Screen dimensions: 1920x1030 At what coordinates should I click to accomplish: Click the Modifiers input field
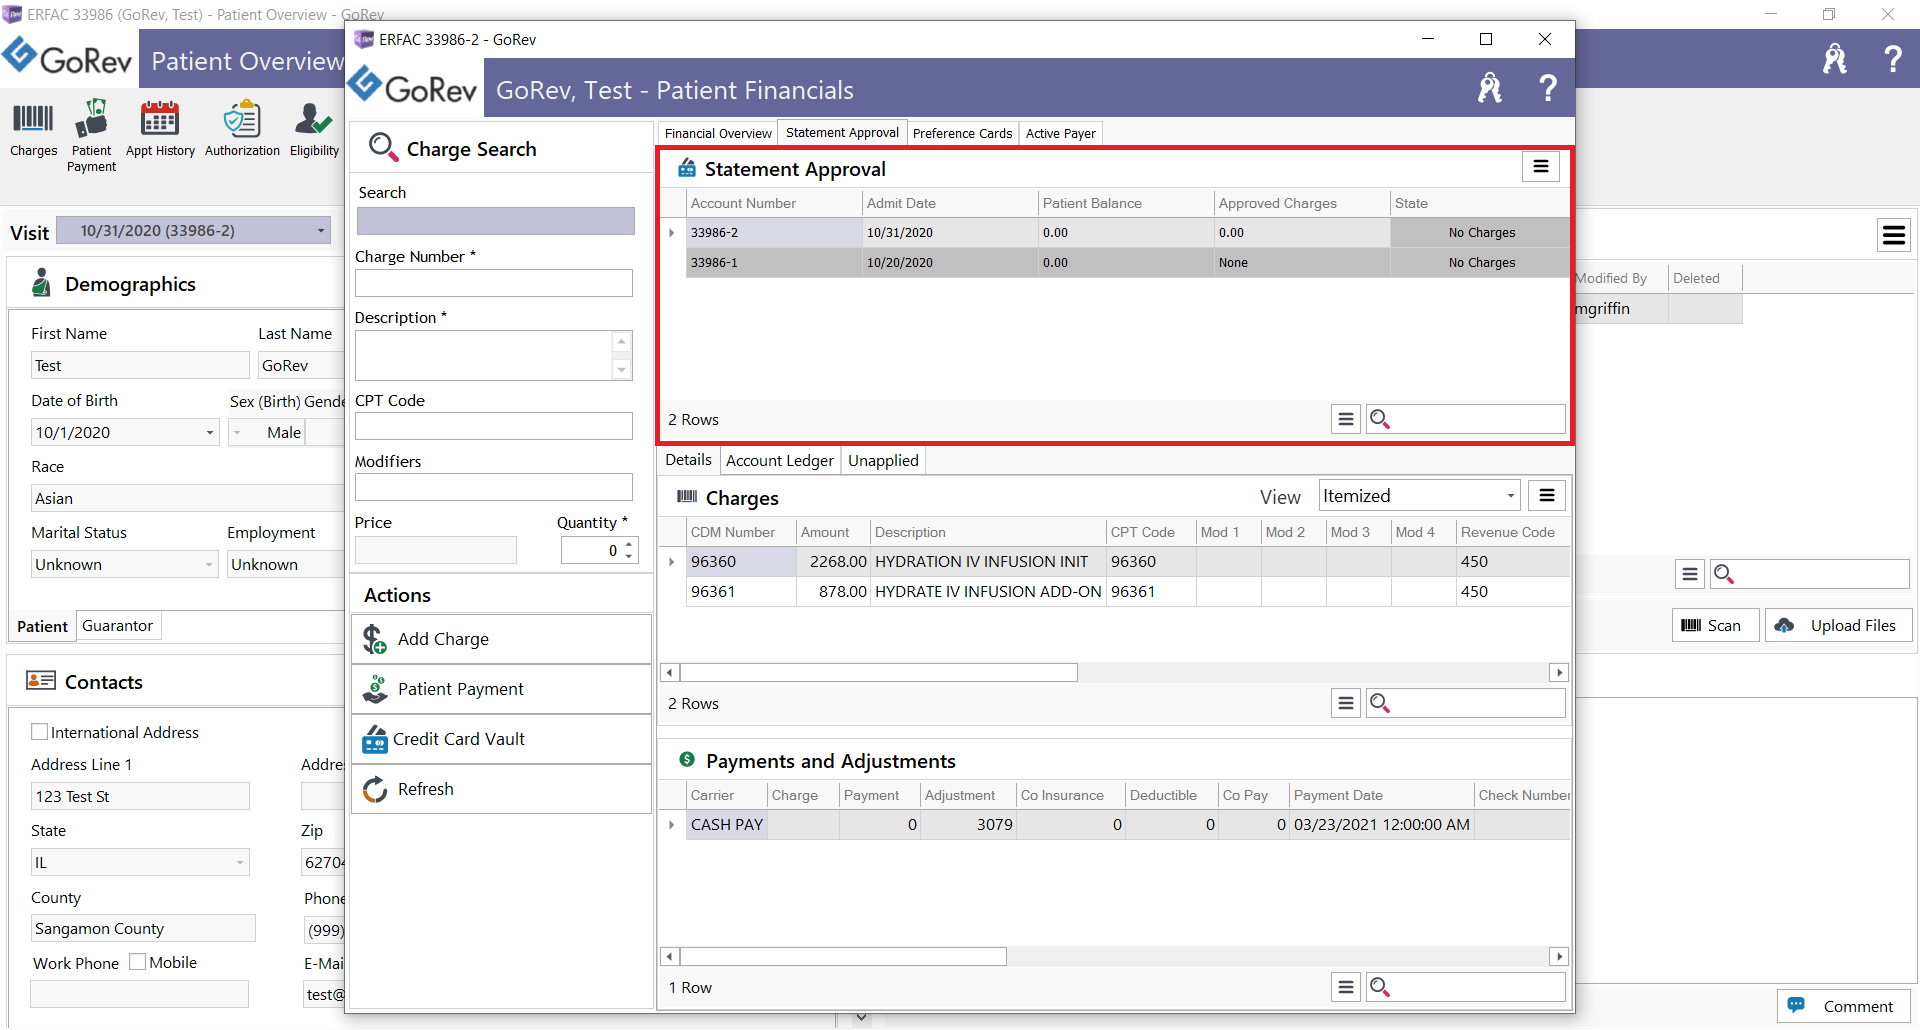[494, 487]
